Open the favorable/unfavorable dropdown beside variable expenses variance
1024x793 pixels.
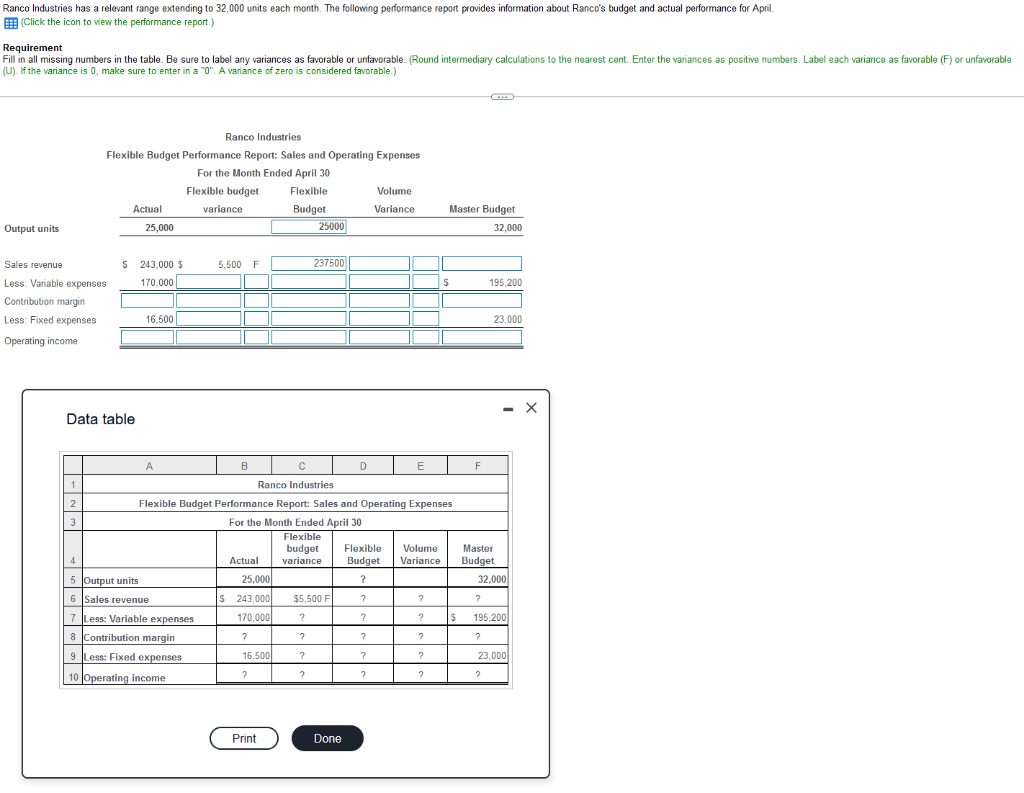[256, 281]
